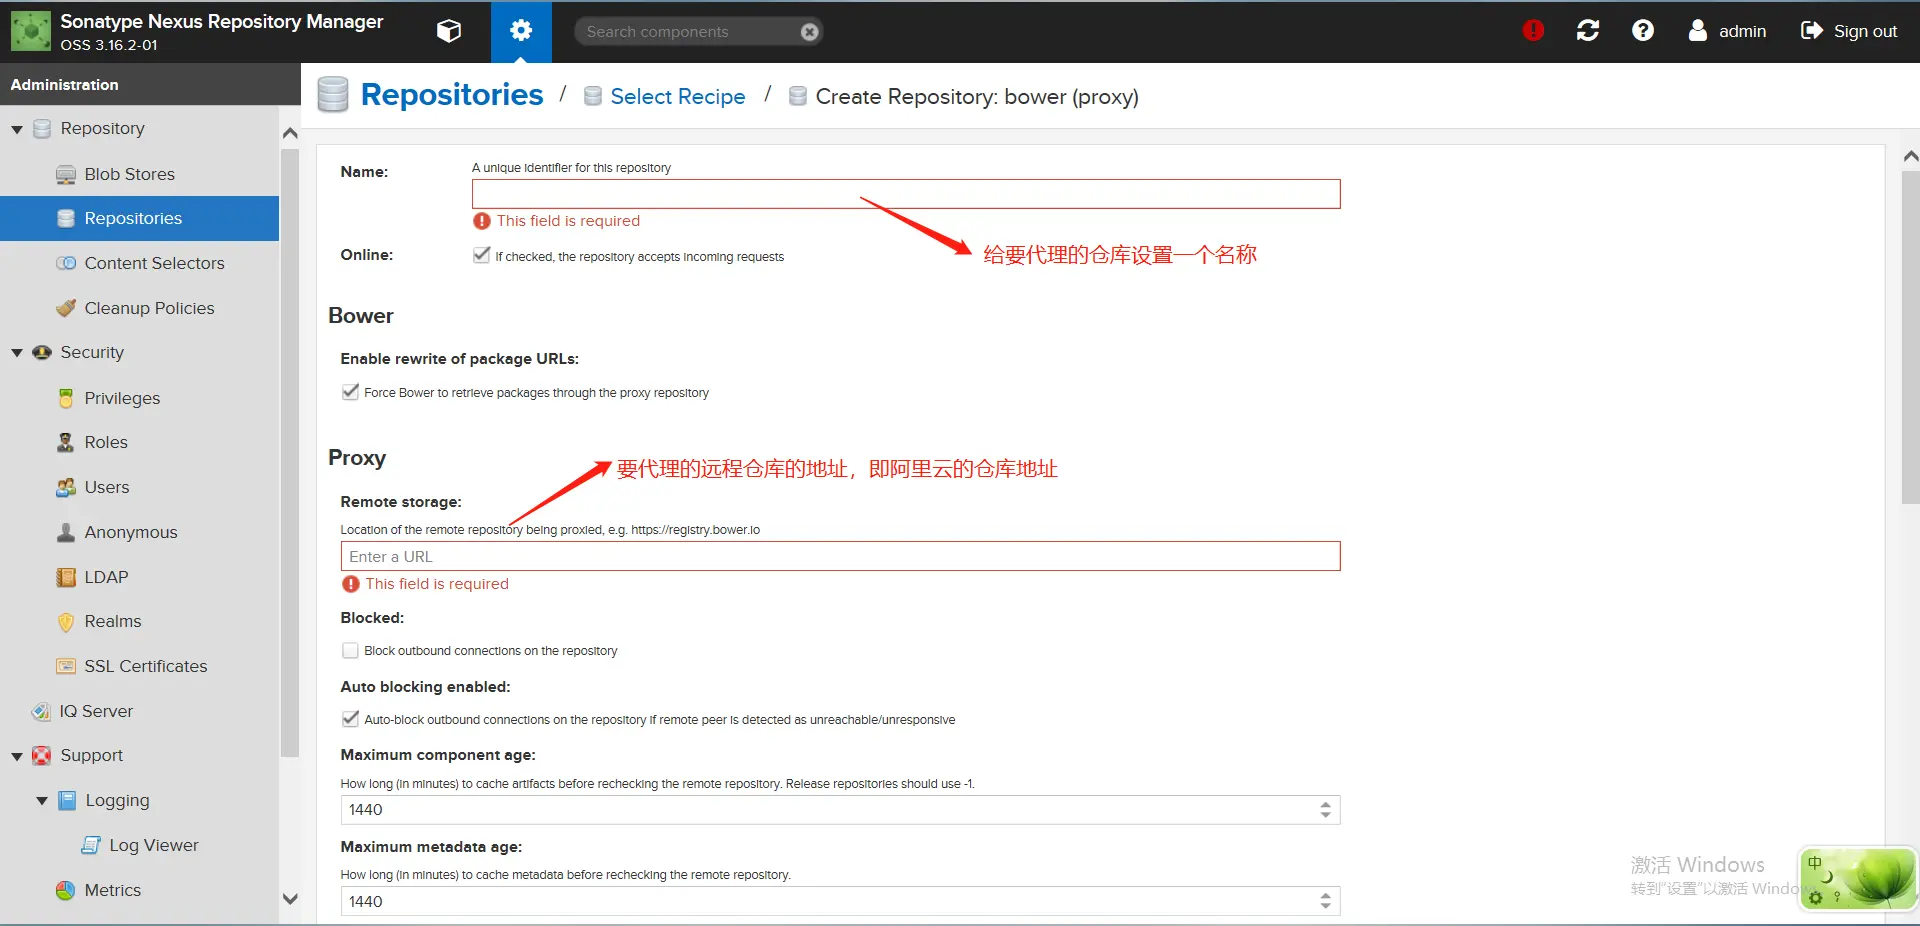
Task: Open LDAP settings
Action: click(106, 577)
